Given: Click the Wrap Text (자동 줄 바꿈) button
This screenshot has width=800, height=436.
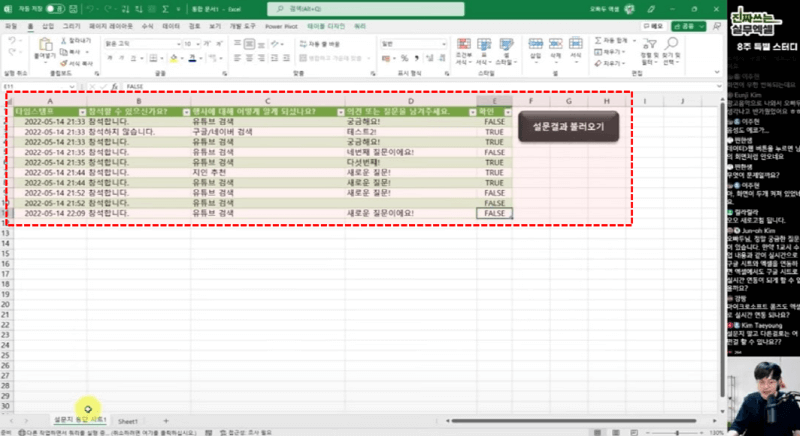Looking at the screenshot, I should coord(320,44).
